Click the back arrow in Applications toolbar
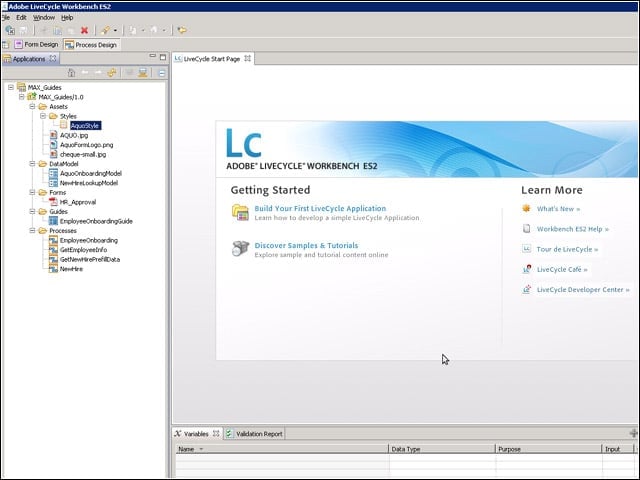Image resolution: width=640 pixels, height=480 pixels. pos(85,73)
